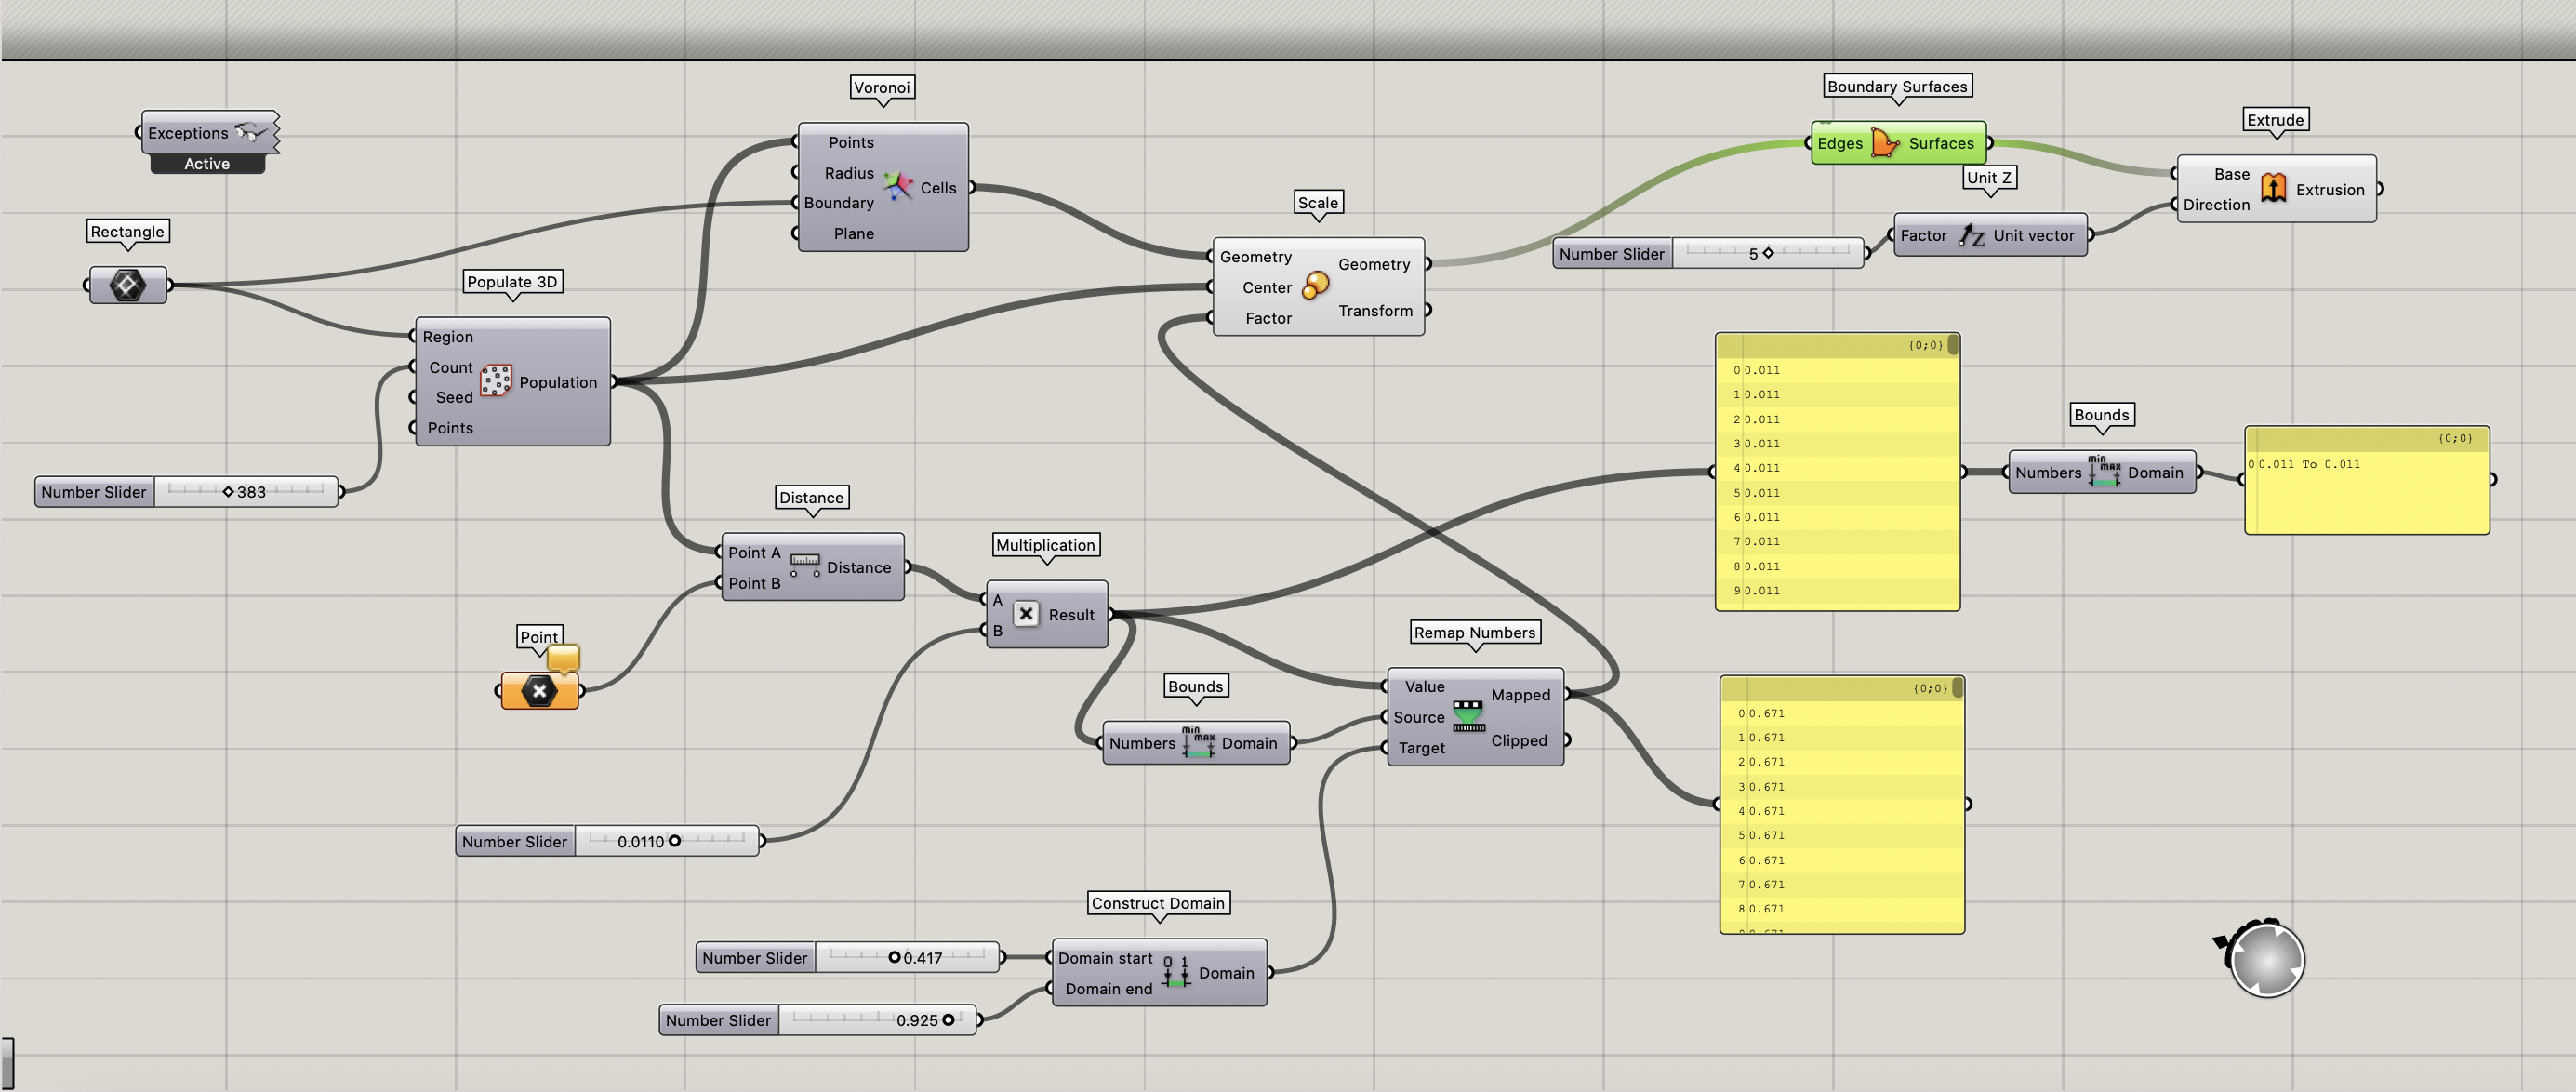Click the Extrude Direction input
Viewport: 2576px width, 1092px height.
click(x=2216, y=205)
